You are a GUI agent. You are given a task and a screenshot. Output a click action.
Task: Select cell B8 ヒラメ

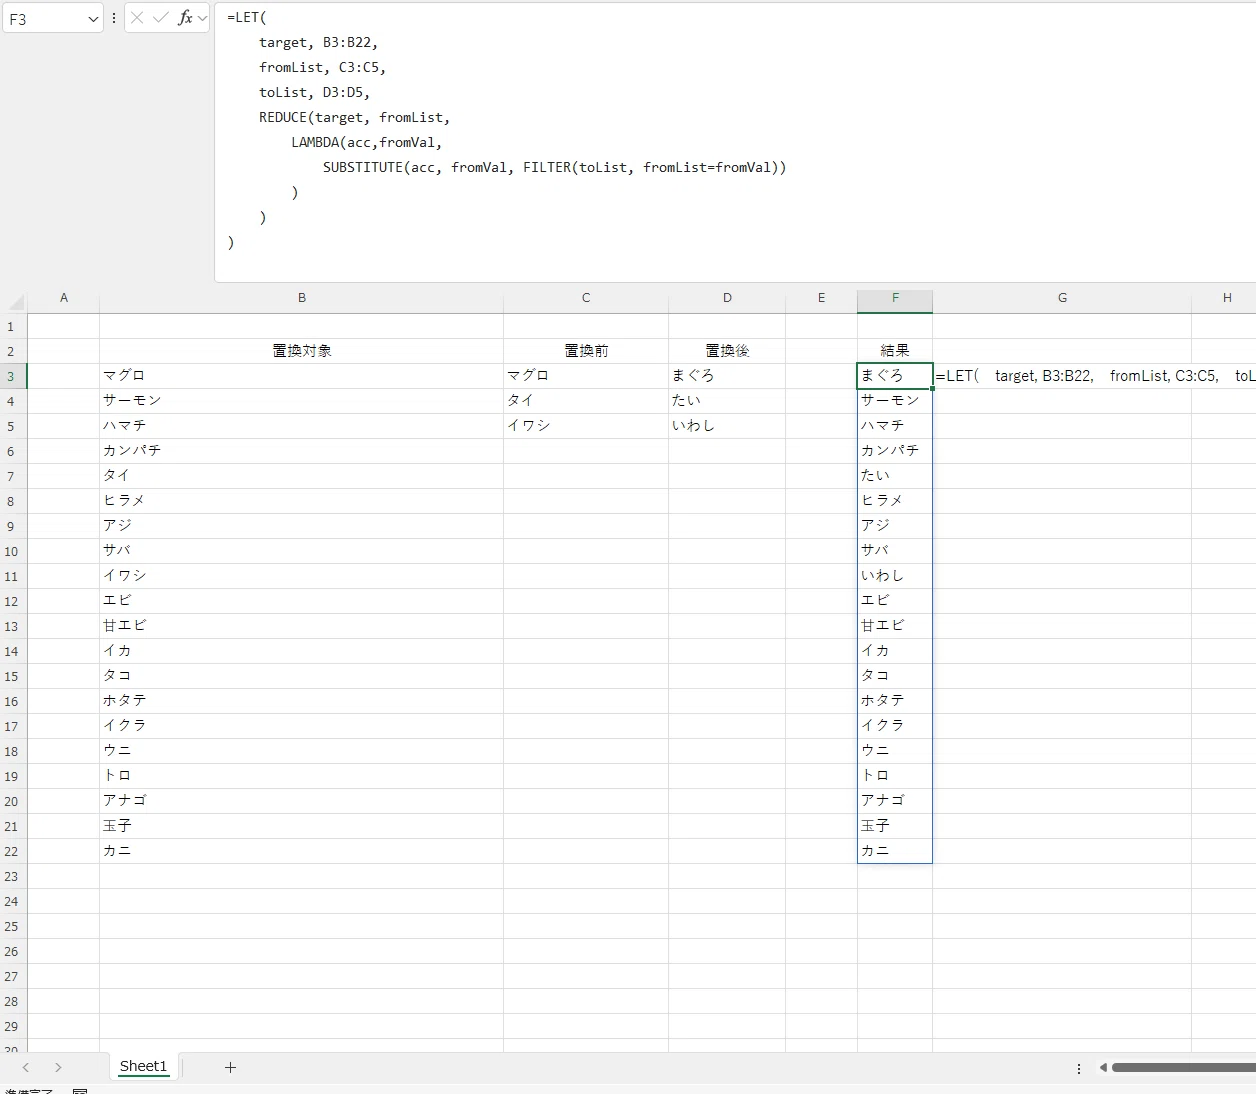[302, 501]
